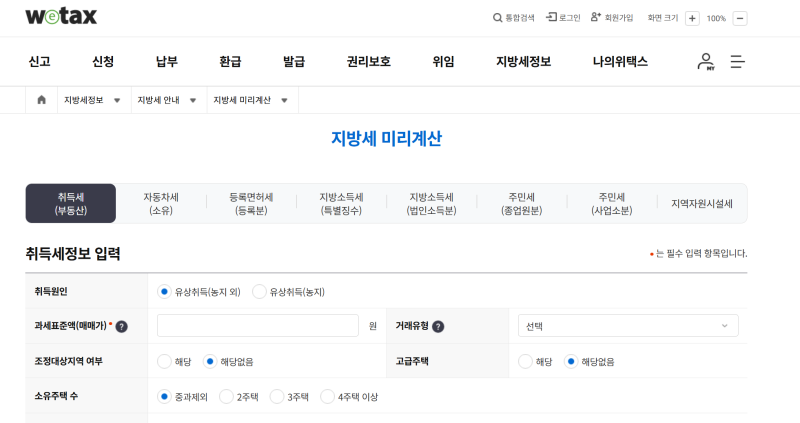
Task: Select 중과제외 for 소유주택 수
Action: point(164,396)
